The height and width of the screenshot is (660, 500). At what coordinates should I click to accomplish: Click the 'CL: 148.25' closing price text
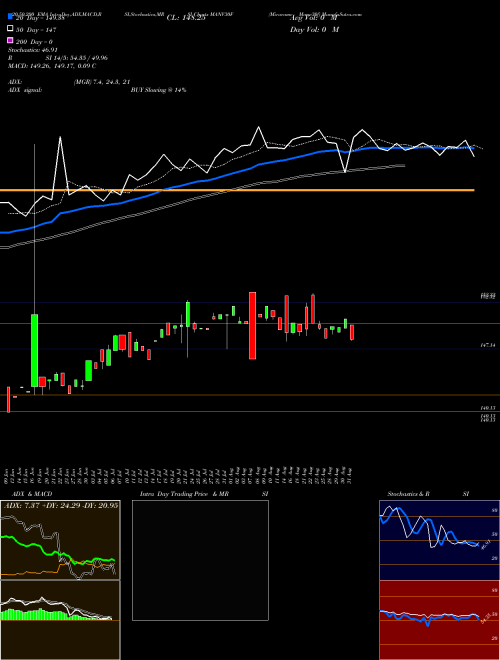click(186, 18)
